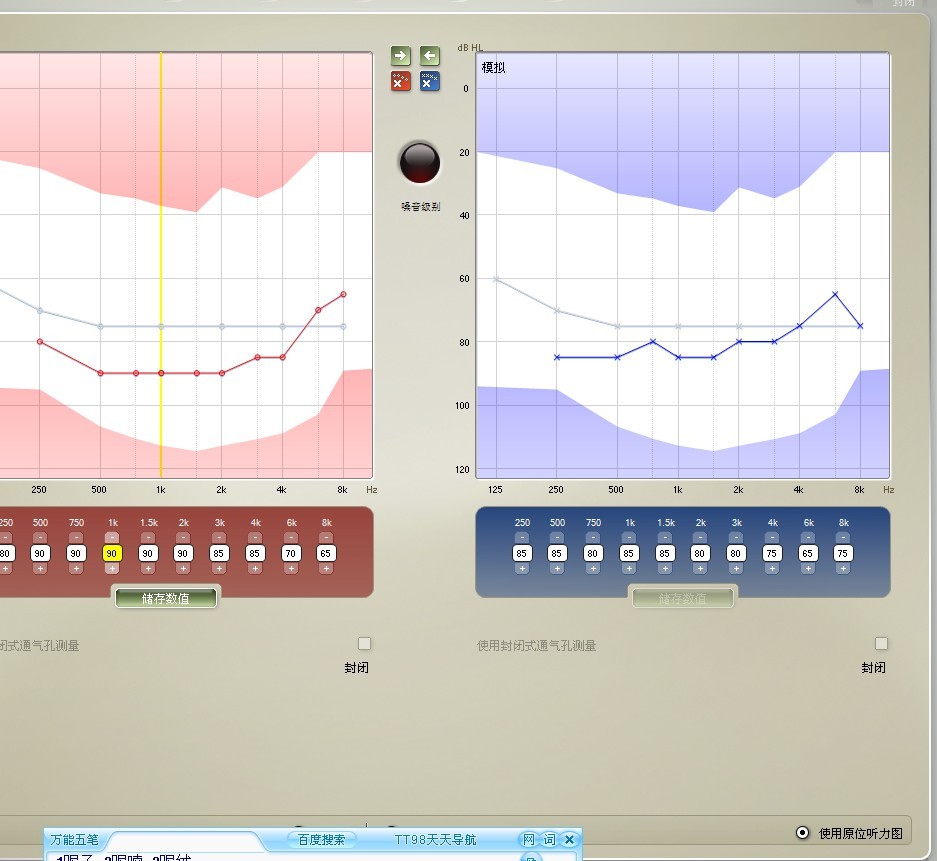Increase red panel 750 Hz value with plus

tap(76, 569)
